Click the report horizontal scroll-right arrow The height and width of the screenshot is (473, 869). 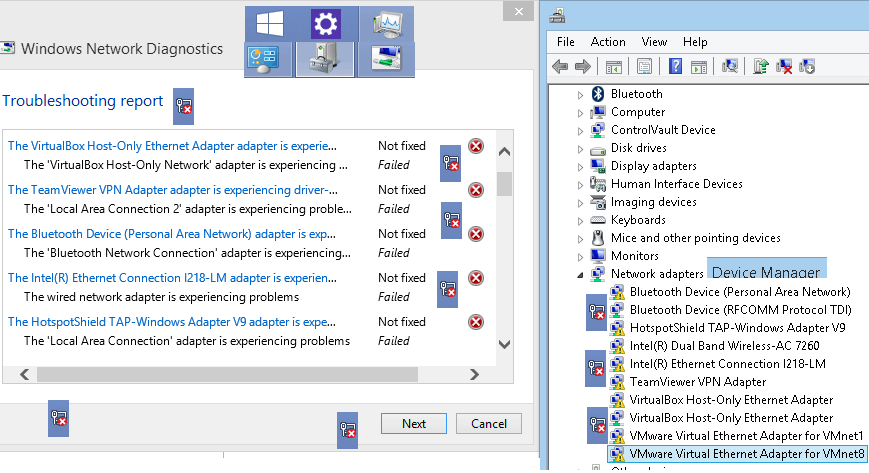click(474, 375)
